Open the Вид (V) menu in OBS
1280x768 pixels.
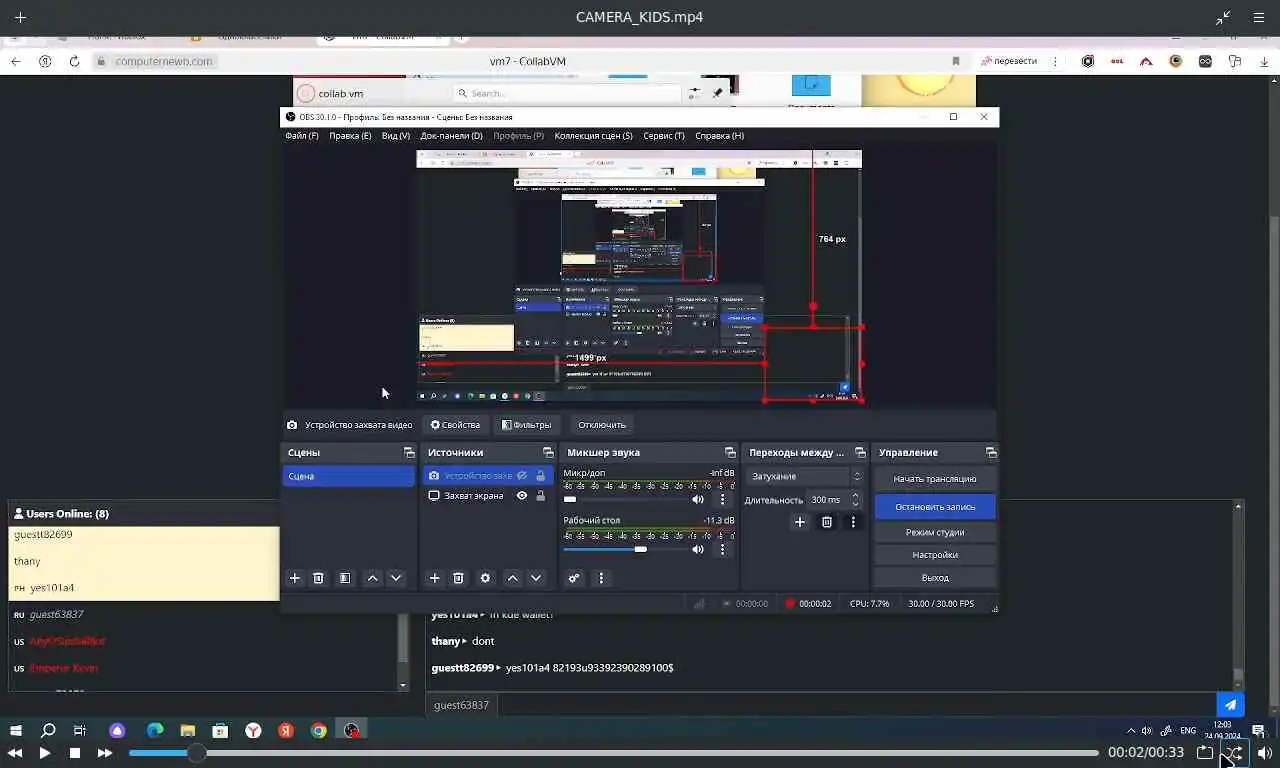(x=396, y=135)
